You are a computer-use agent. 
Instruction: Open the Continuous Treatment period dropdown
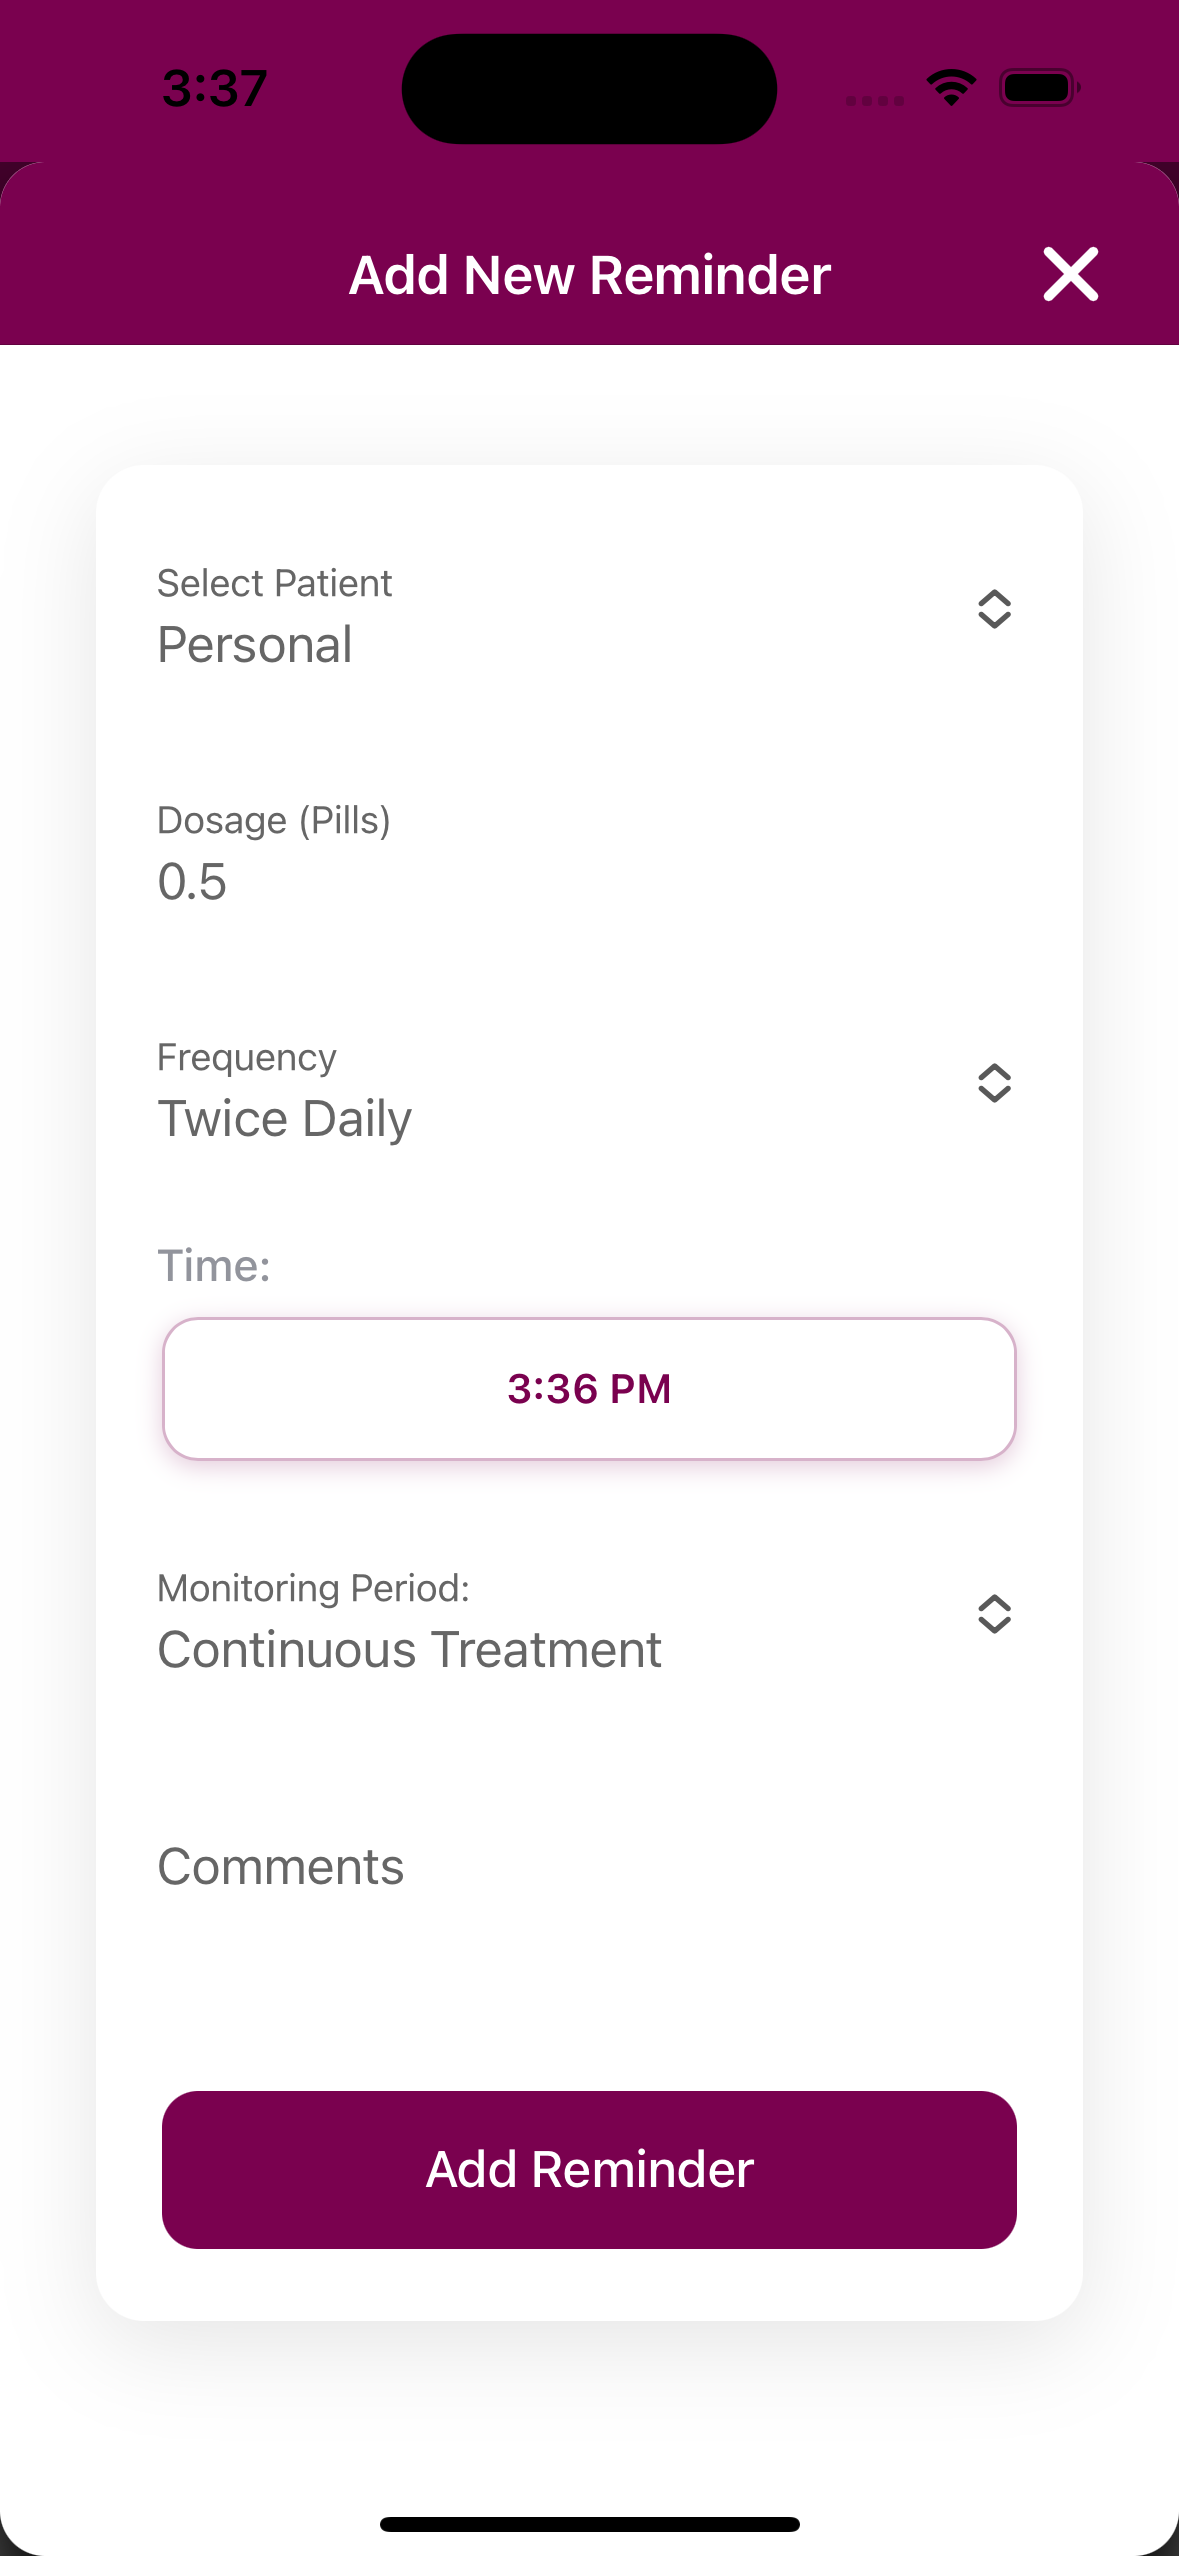pos(410,1650)
